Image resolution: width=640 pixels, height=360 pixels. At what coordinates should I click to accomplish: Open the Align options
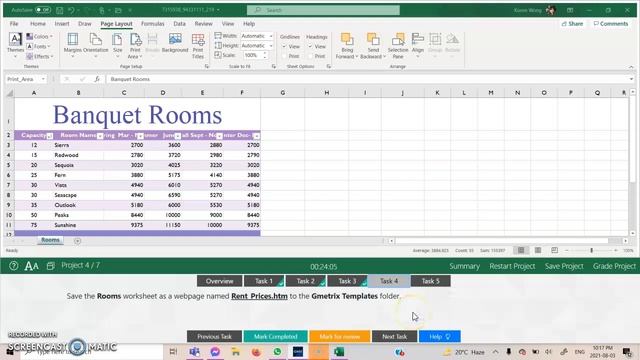coord(418,45)
